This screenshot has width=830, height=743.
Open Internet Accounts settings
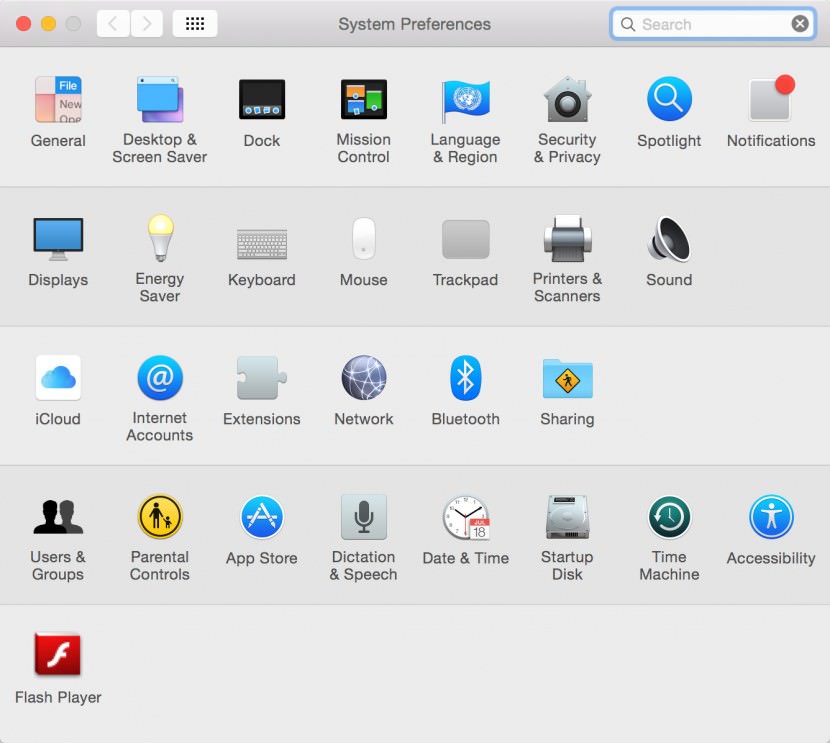tap(160, 377)
